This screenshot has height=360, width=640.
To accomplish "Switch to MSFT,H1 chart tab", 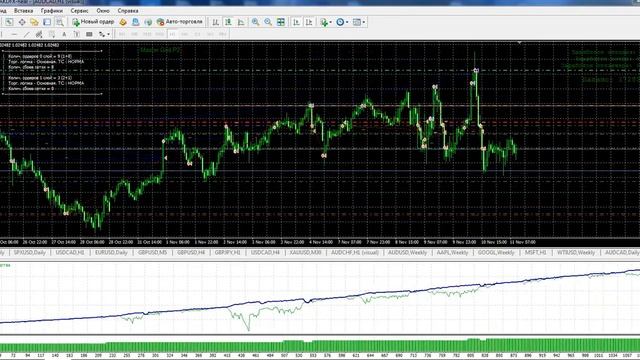I will point(536,253).
